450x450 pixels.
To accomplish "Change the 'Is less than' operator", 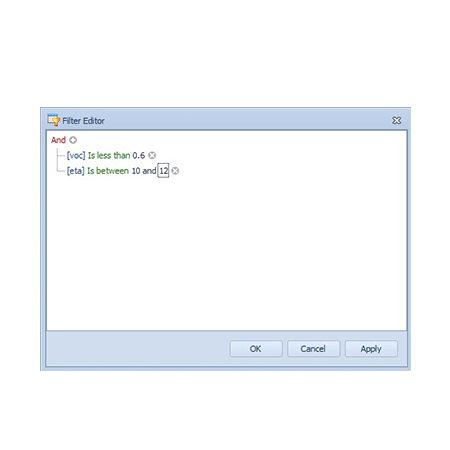I will coord(109,156).
